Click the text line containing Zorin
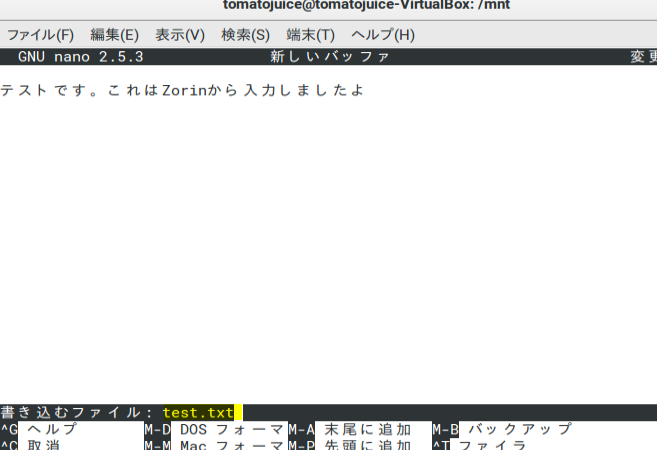The height and width of the screenshot is (450, 657). coord(182,91)
